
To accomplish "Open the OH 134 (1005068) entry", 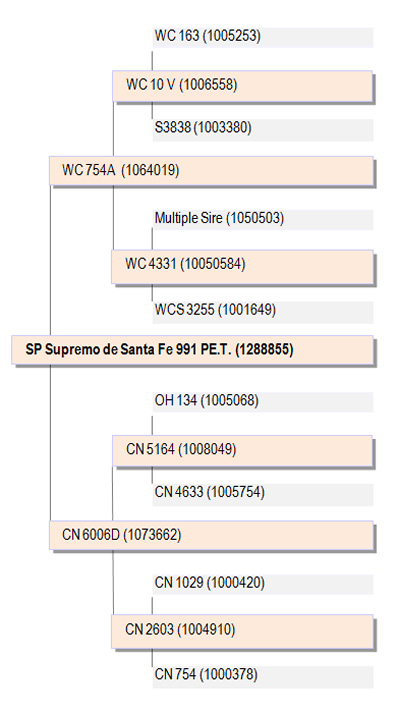I will (x=263, y=402).
